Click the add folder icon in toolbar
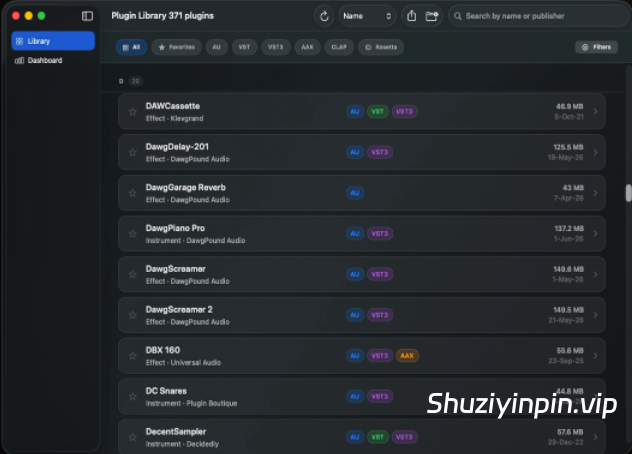This screenshot has width=632, height=454. tap(432, 16)
